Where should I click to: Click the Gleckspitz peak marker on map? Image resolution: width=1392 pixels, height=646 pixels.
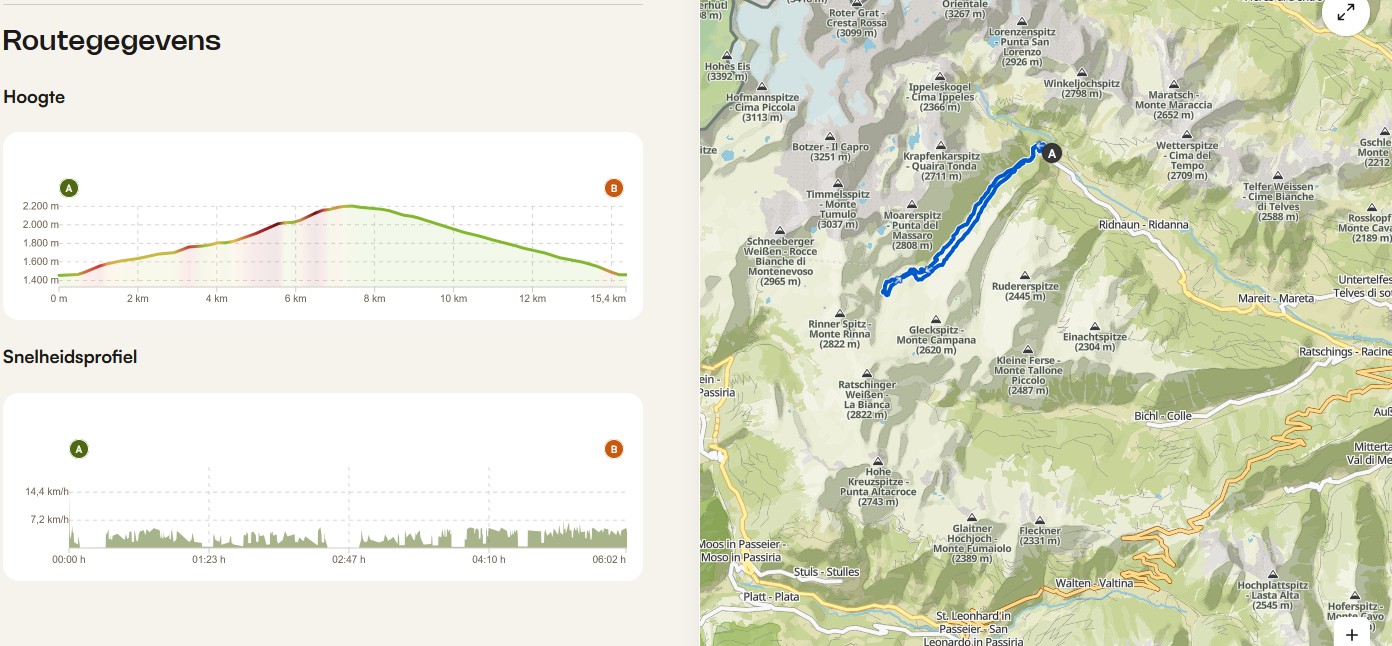click(x=935, y=319)
